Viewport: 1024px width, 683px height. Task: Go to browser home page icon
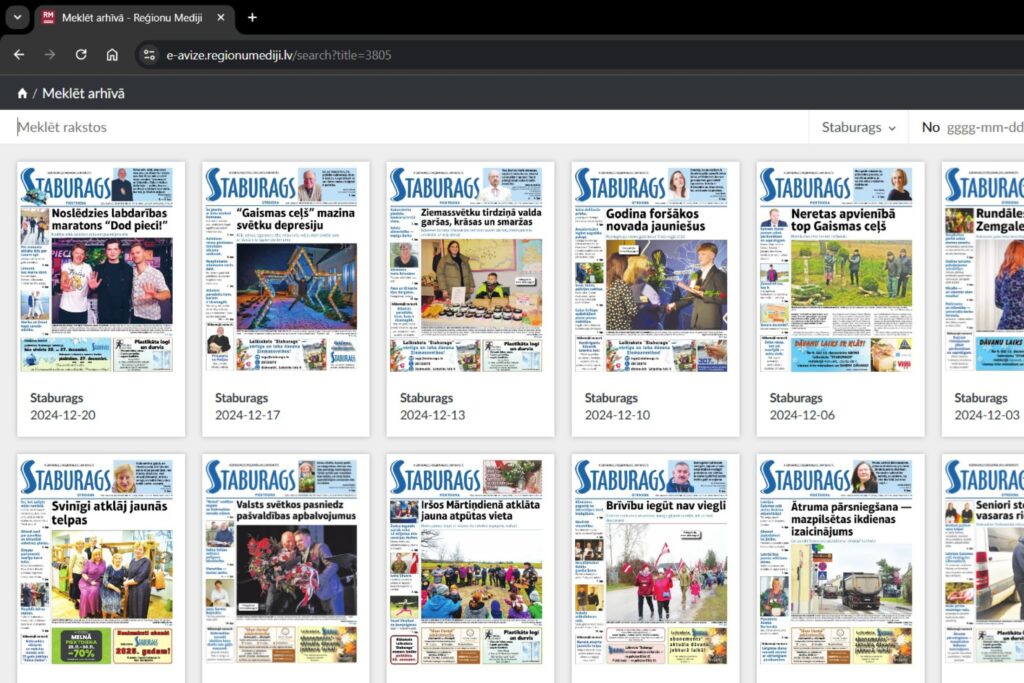pyautogui.click(x=112, y=55)
